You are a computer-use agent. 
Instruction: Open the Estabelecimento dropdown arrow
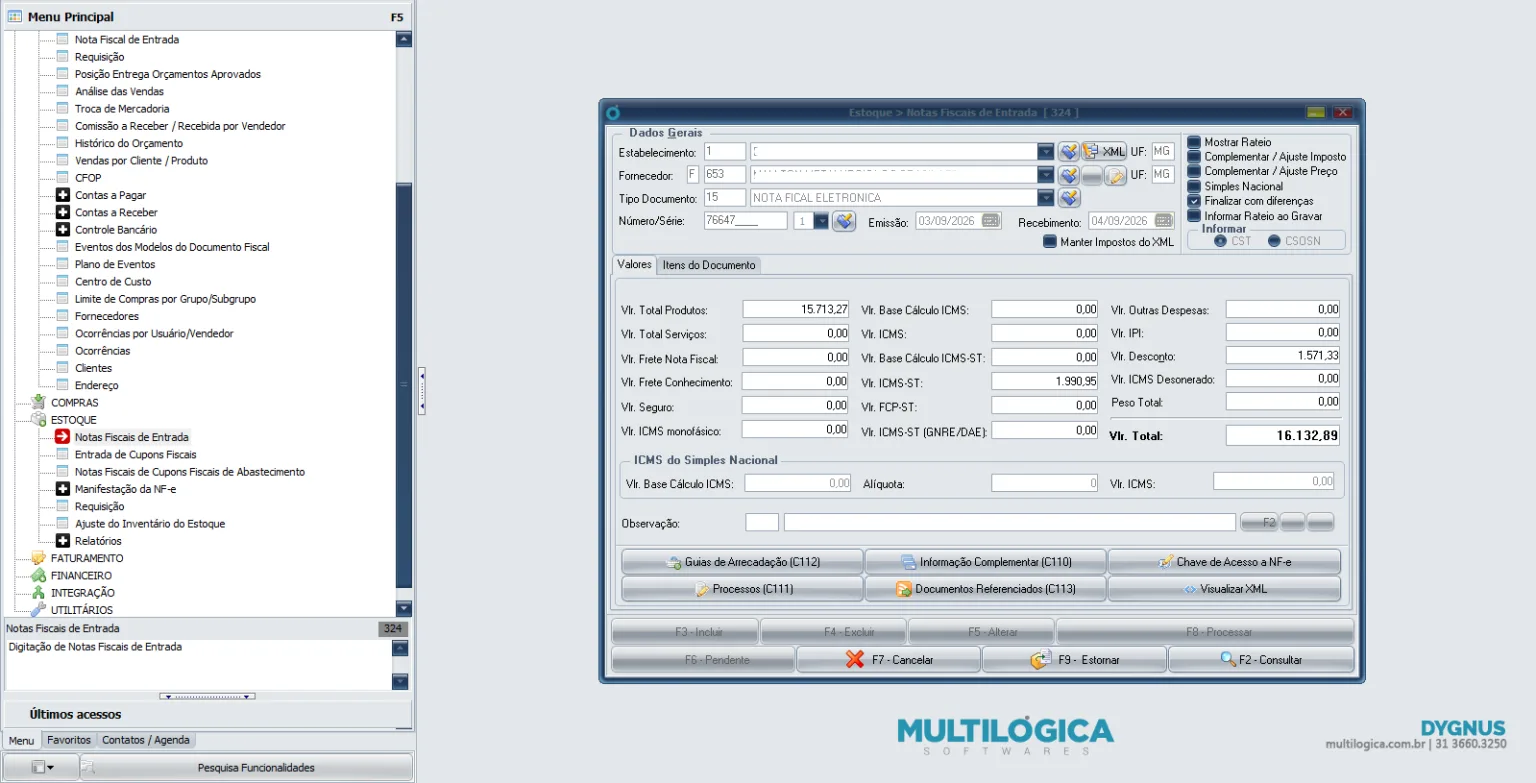[1046, 151]
